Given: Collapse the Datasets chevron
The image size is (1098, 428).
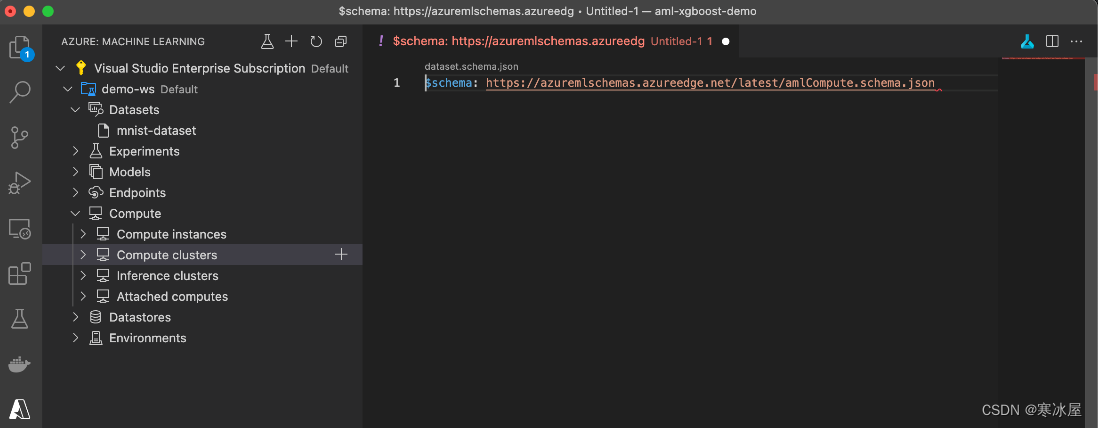Looking at the screenshot, I should 76,109.
